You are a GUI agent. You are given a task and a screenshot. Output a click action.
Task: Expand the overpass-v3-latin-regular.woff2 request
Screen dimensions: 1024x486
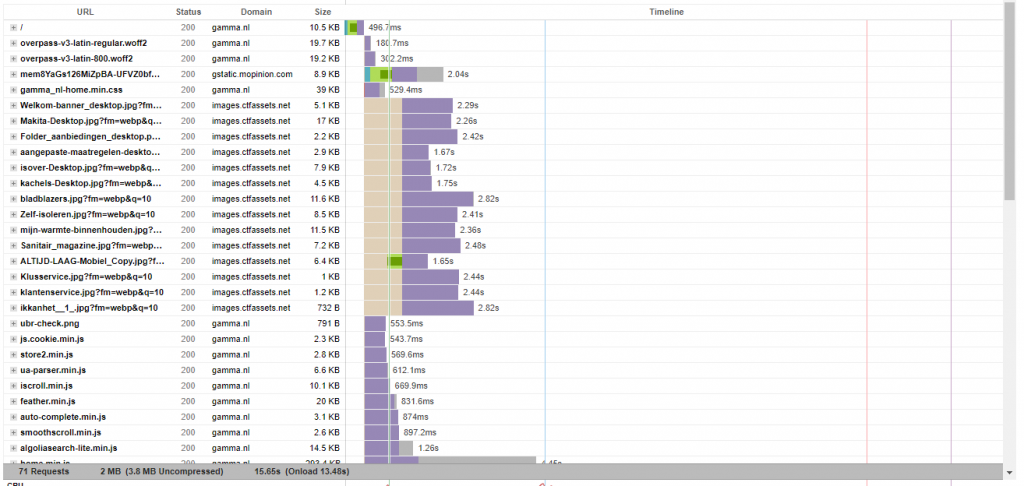[13, 43]
